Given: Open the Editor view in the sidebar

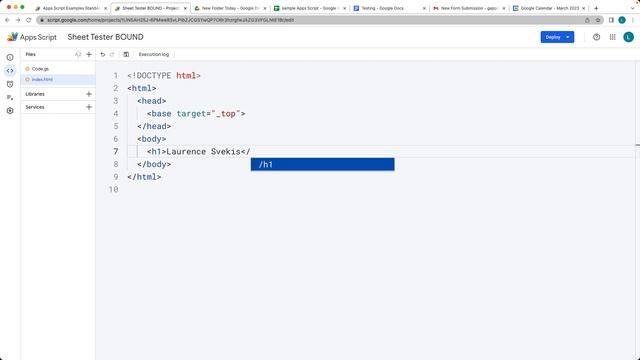Looking at the screenshot, I should [x=10, y=71].
